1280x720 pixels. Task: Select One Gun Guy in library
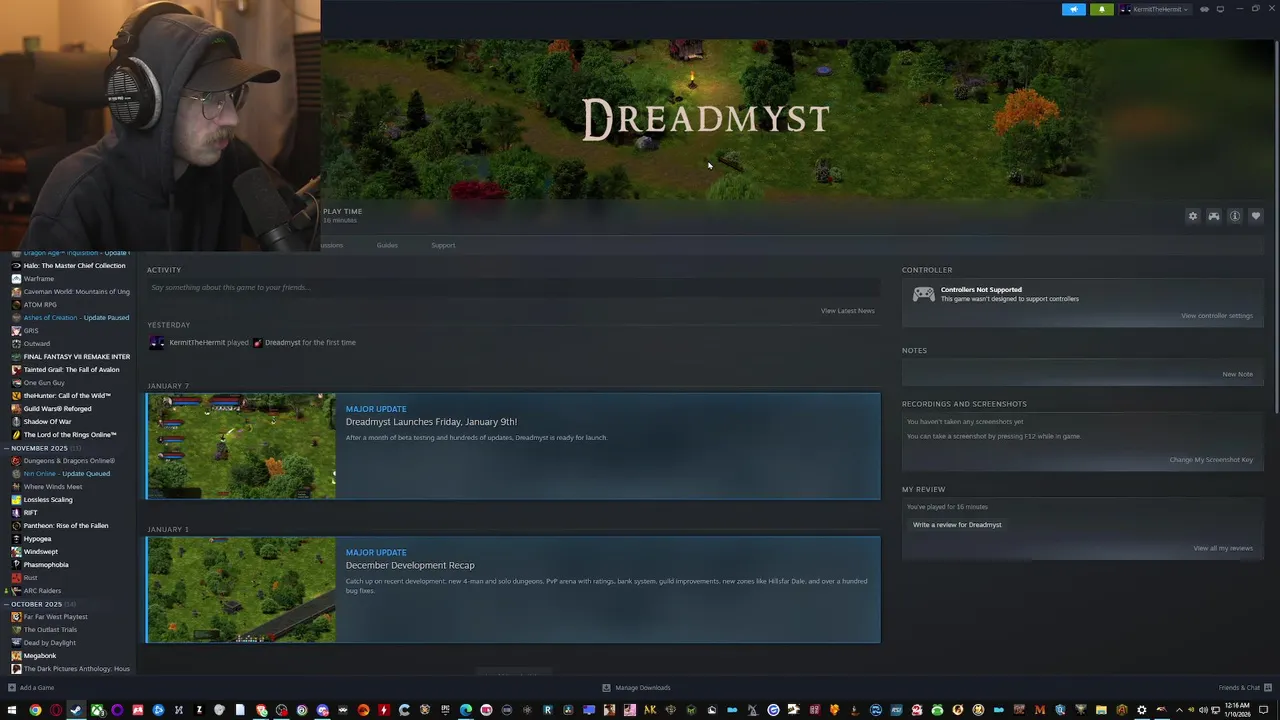click(x=44, y=382)
